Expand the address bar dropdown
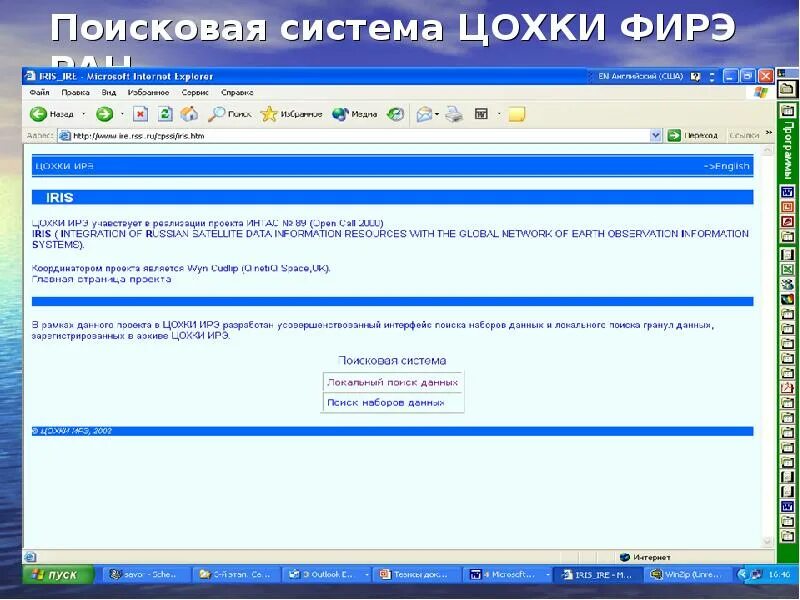800x600 pixels. (x=656, y=135)
